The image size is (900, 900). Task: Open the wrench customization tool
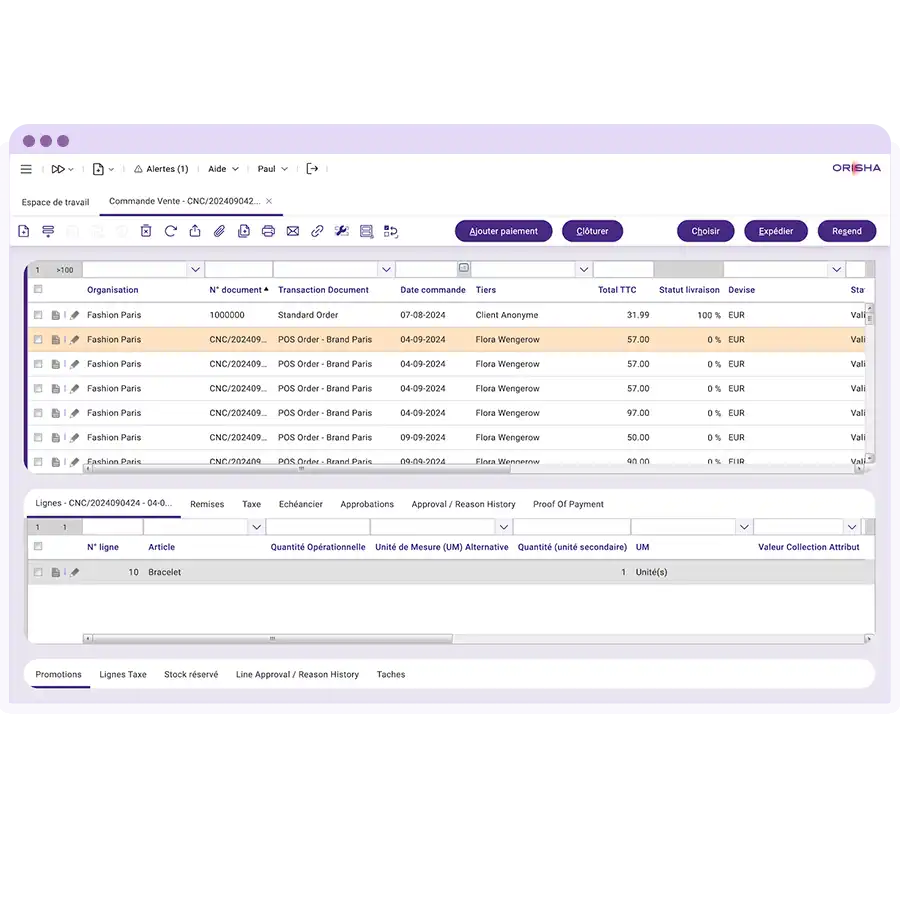coord(342,231)
